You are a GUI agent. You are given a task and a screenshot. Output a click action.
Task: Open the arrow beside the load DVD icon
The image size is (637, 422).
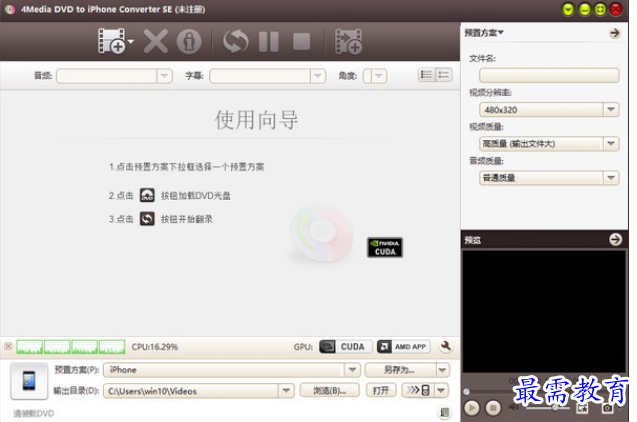tap(131, 41)
